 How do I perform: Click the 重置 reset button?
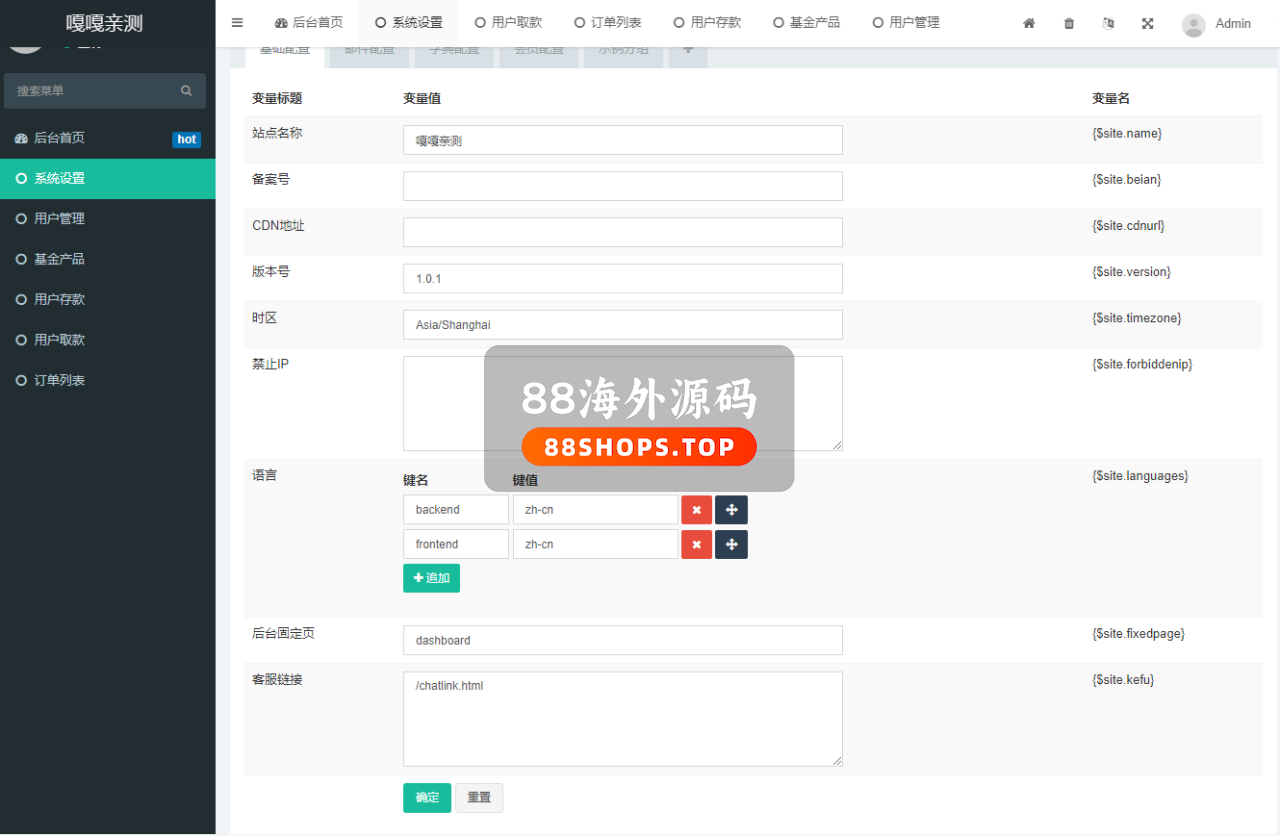pyautogui.click(x=479, y=798)
